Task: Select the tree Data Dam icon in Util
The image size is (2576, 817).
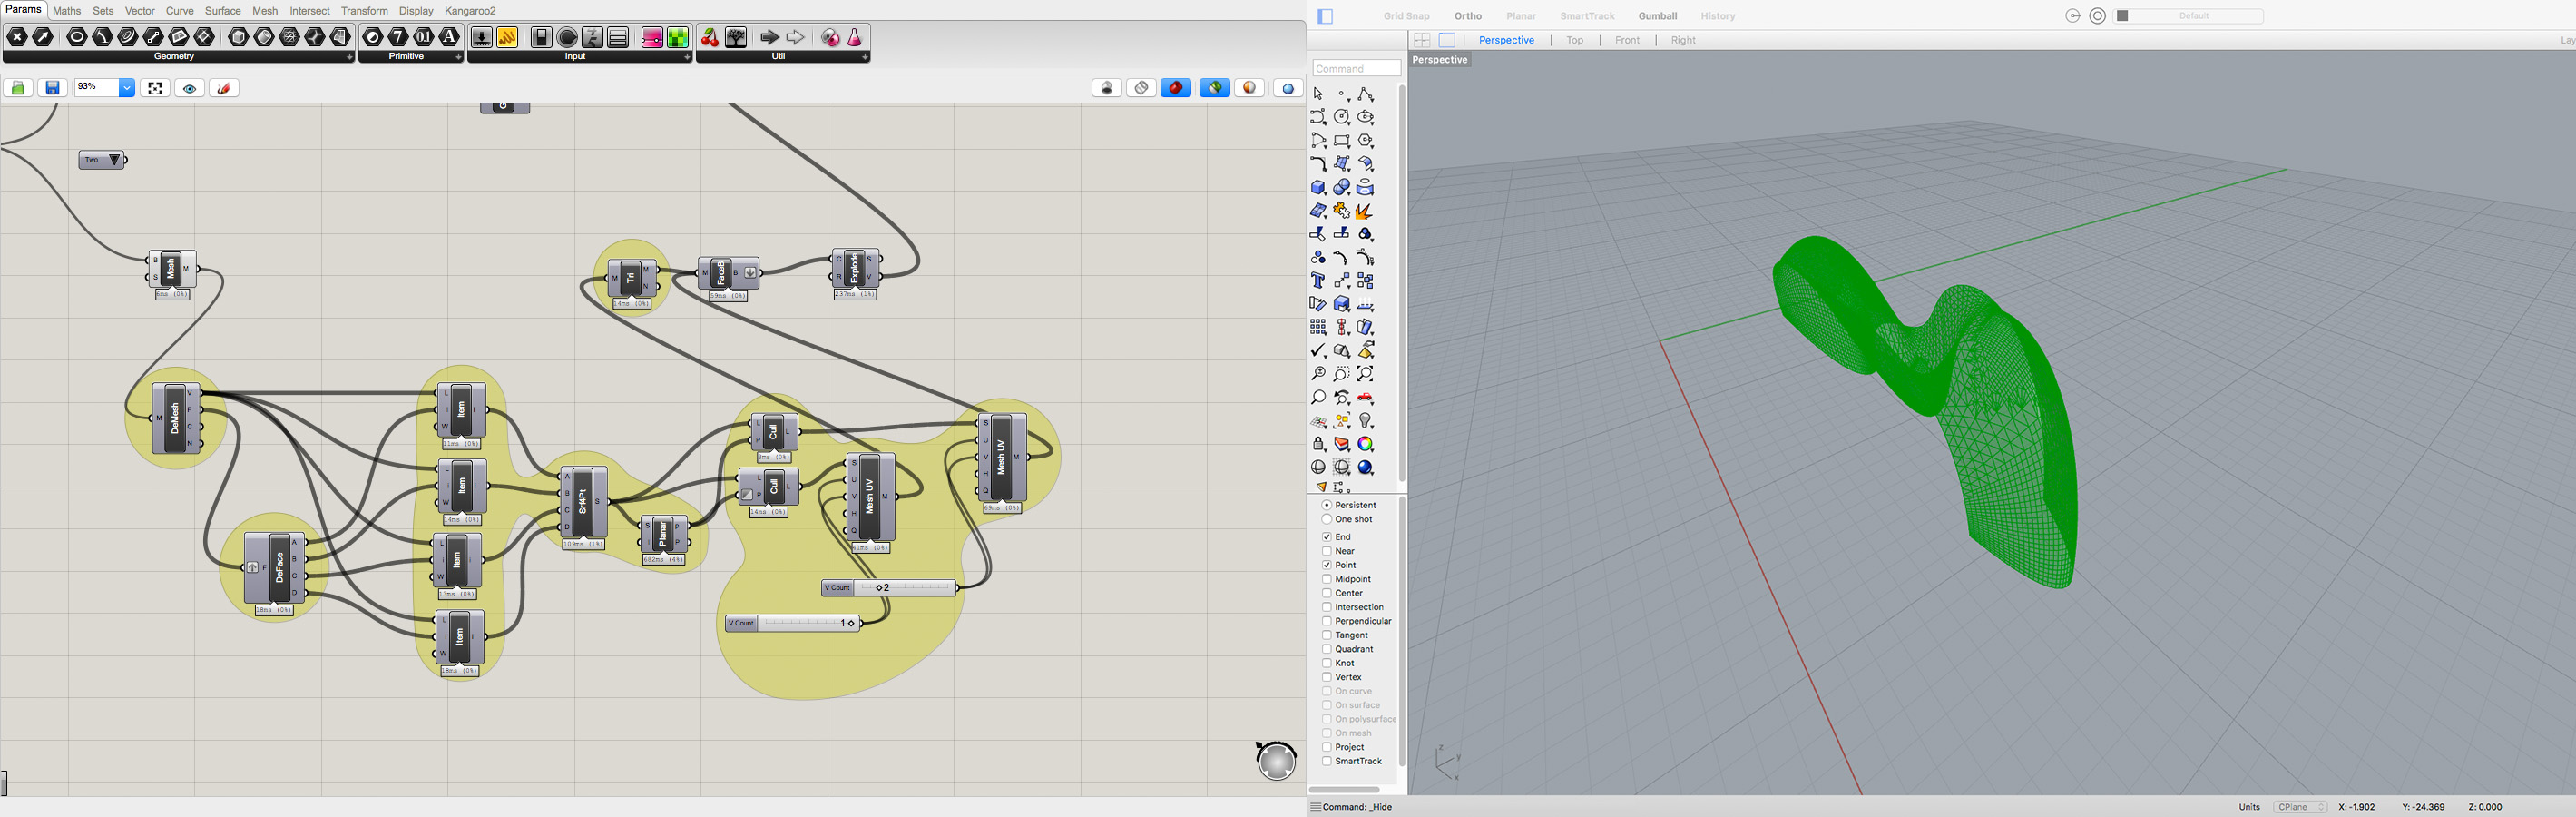Action: (x=736, y=37)
